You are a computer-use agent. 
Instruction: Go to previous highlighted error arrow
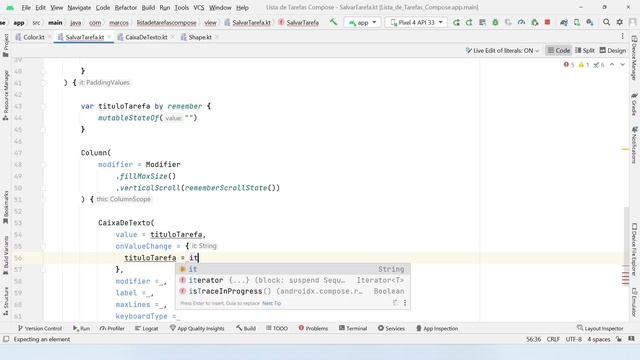click(x=612, y=64)
